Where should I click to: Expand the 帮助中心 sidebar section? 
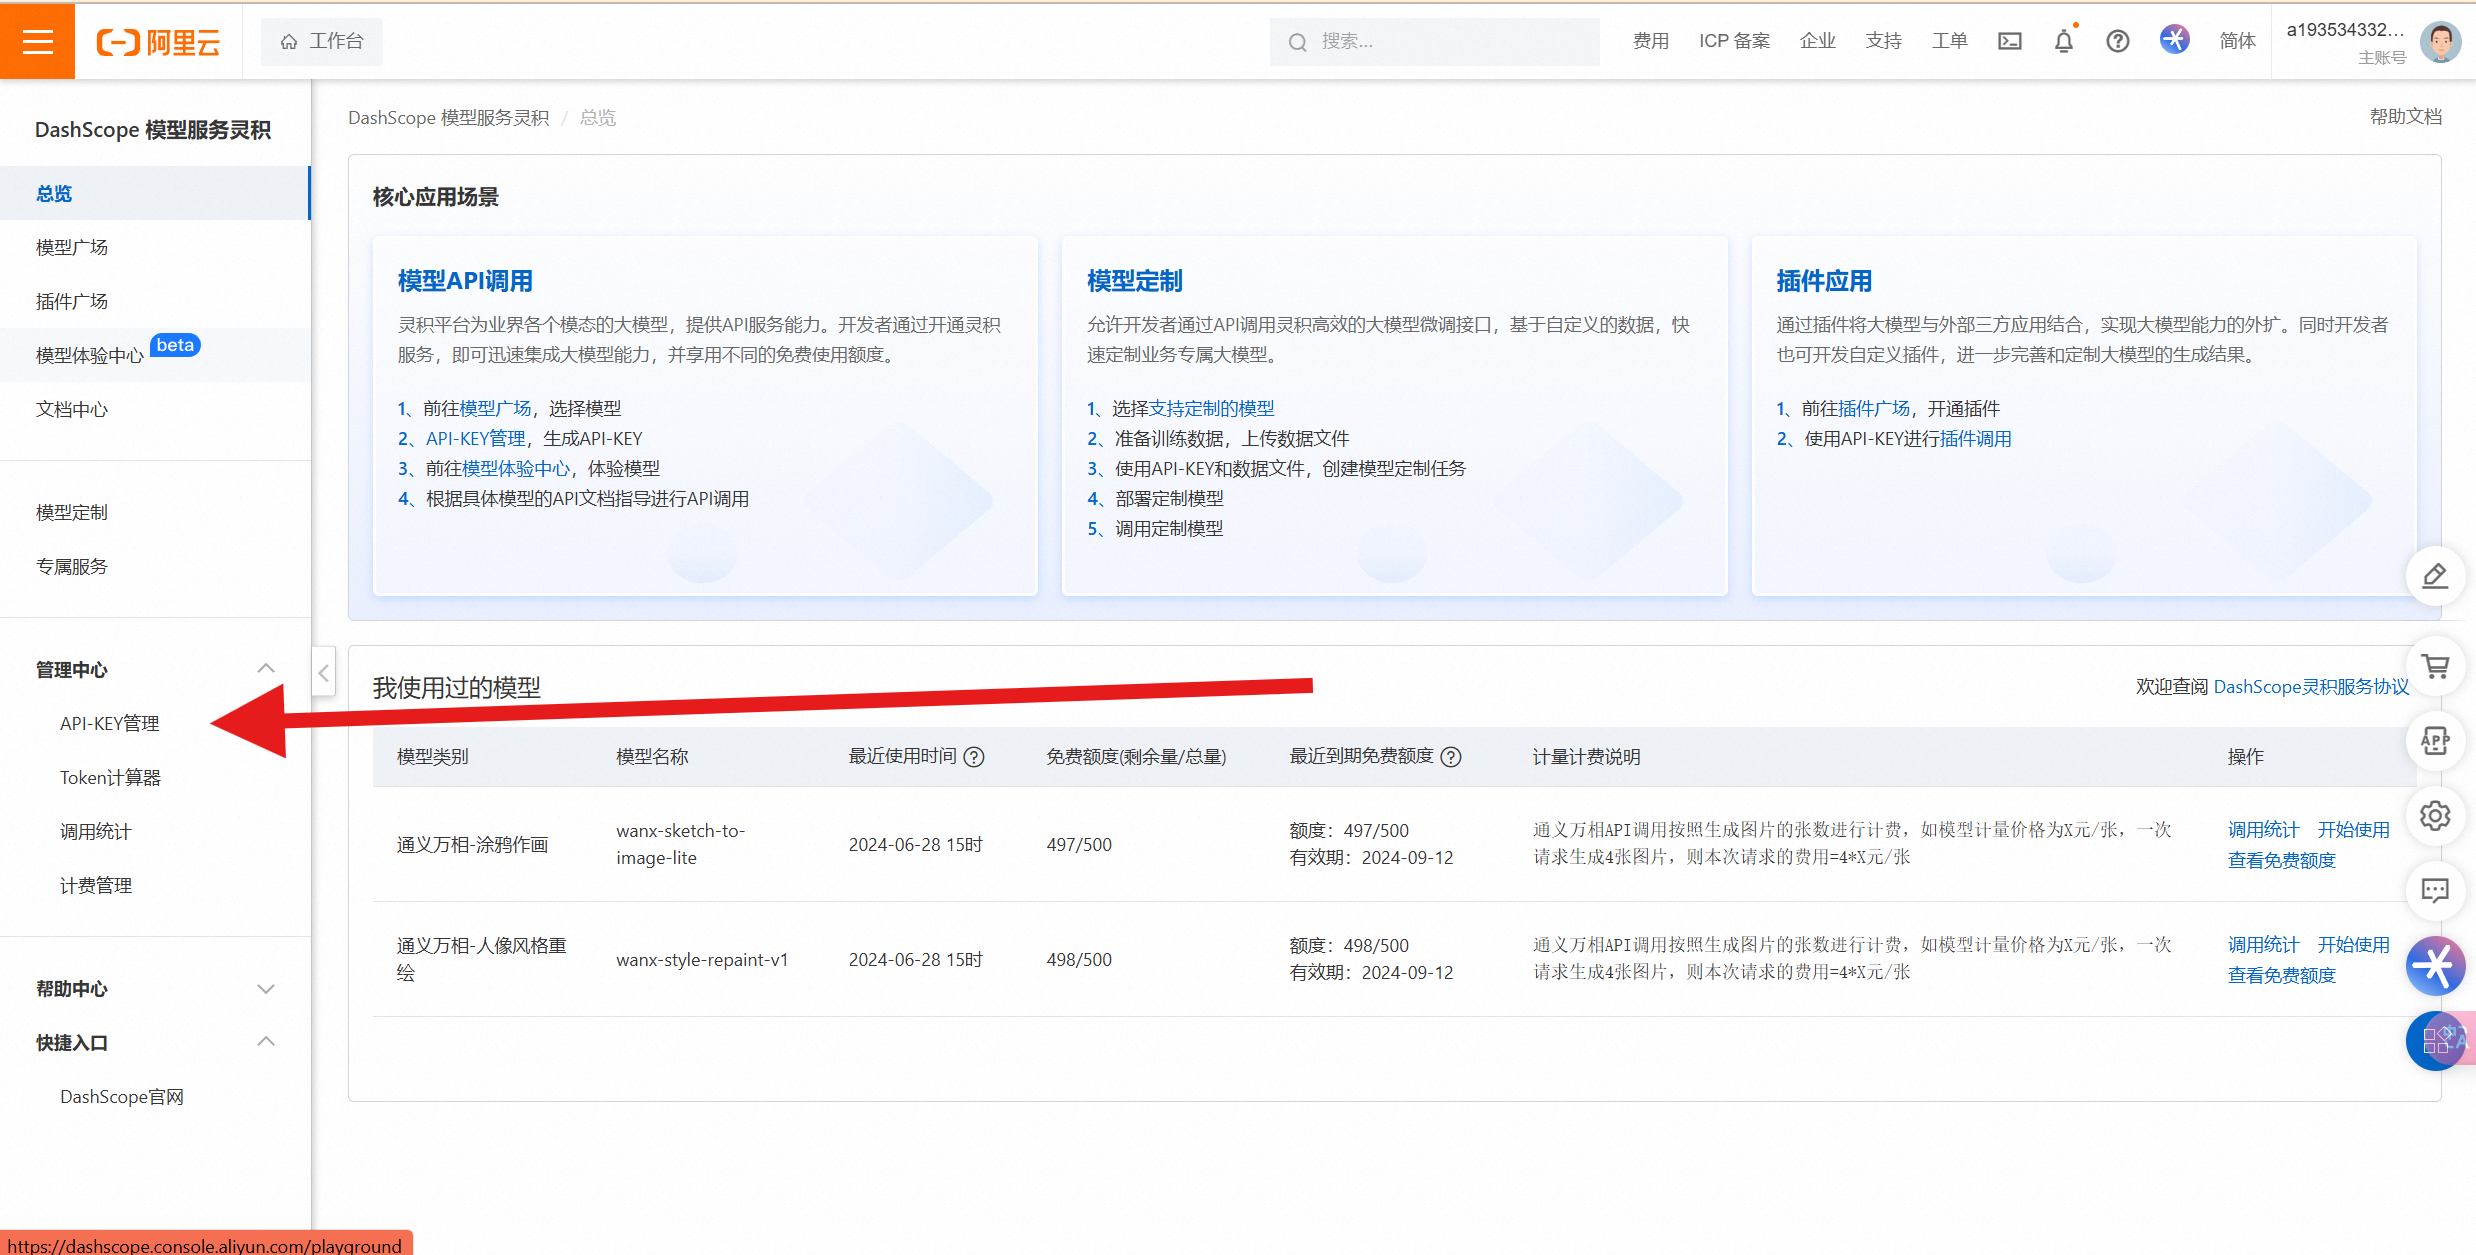265,988
